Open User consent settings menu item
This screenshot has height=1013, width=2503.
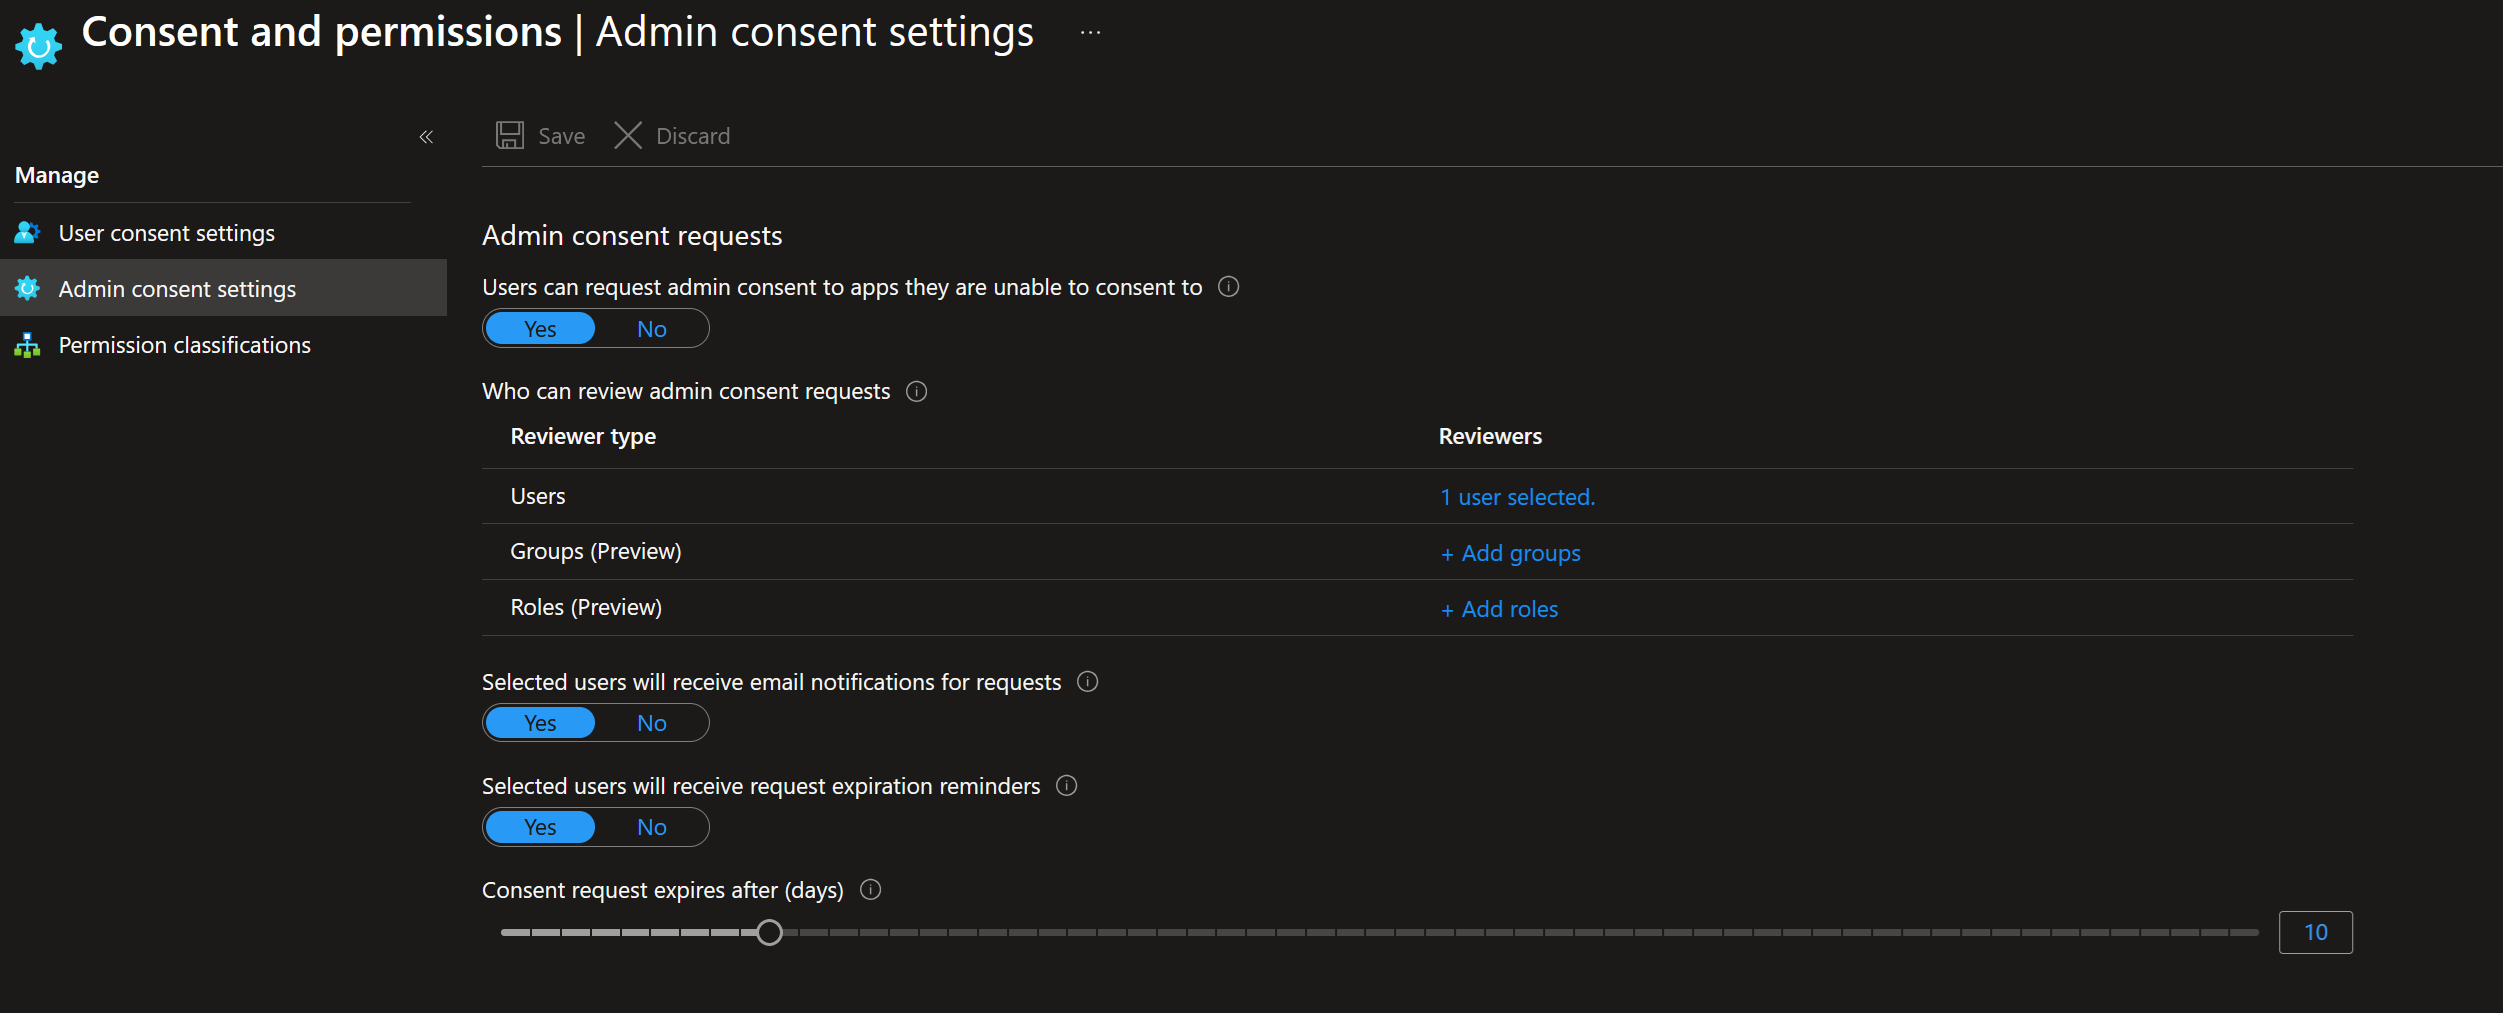[223, 233]
